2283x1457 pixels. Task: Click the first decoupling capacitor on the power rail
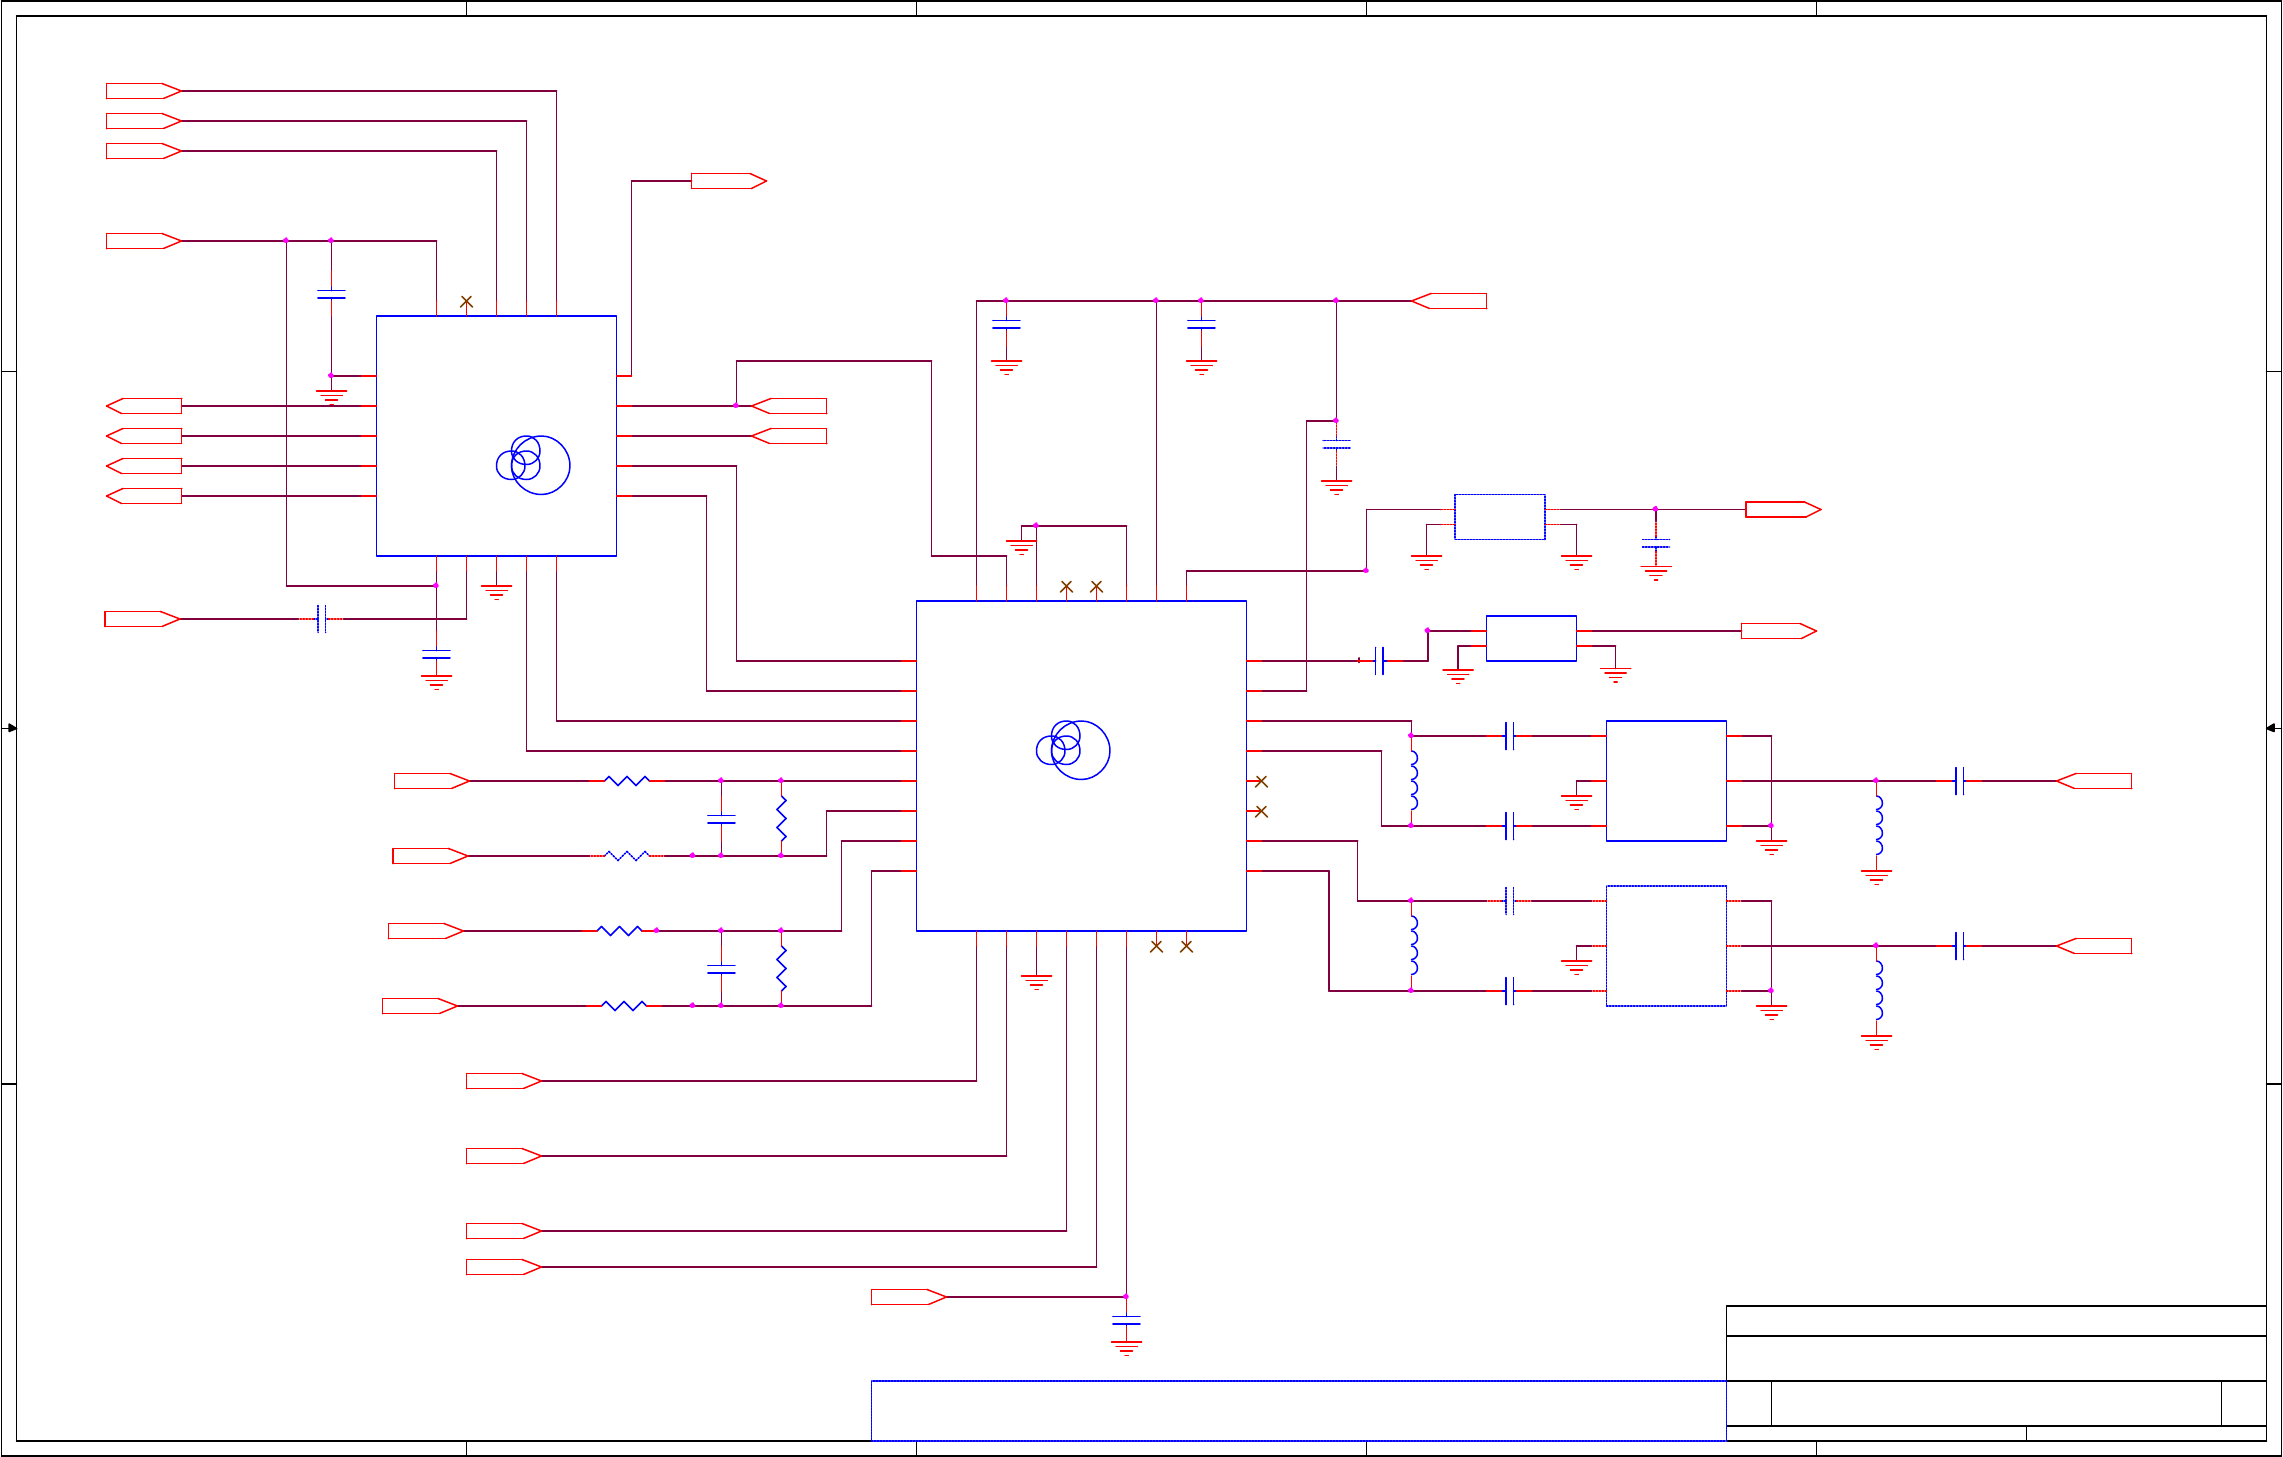(1006, 324)
